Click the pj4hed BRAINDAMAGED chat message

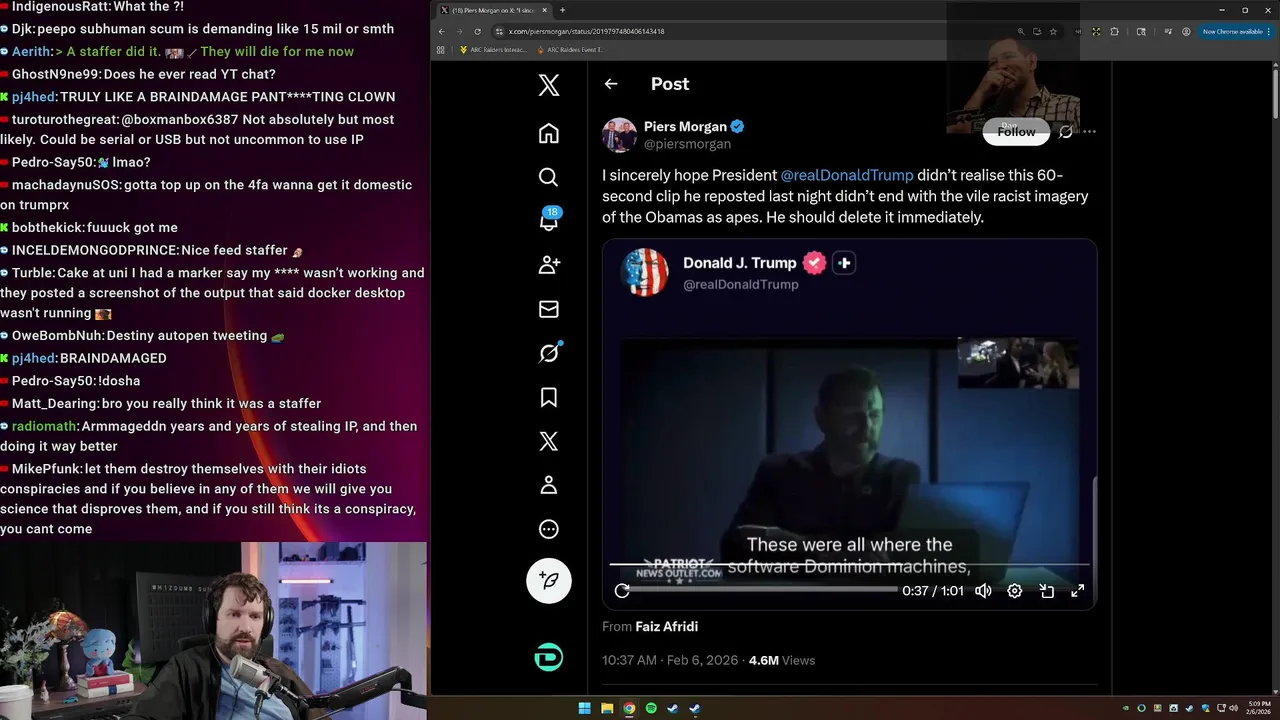(x=89, y=358)
